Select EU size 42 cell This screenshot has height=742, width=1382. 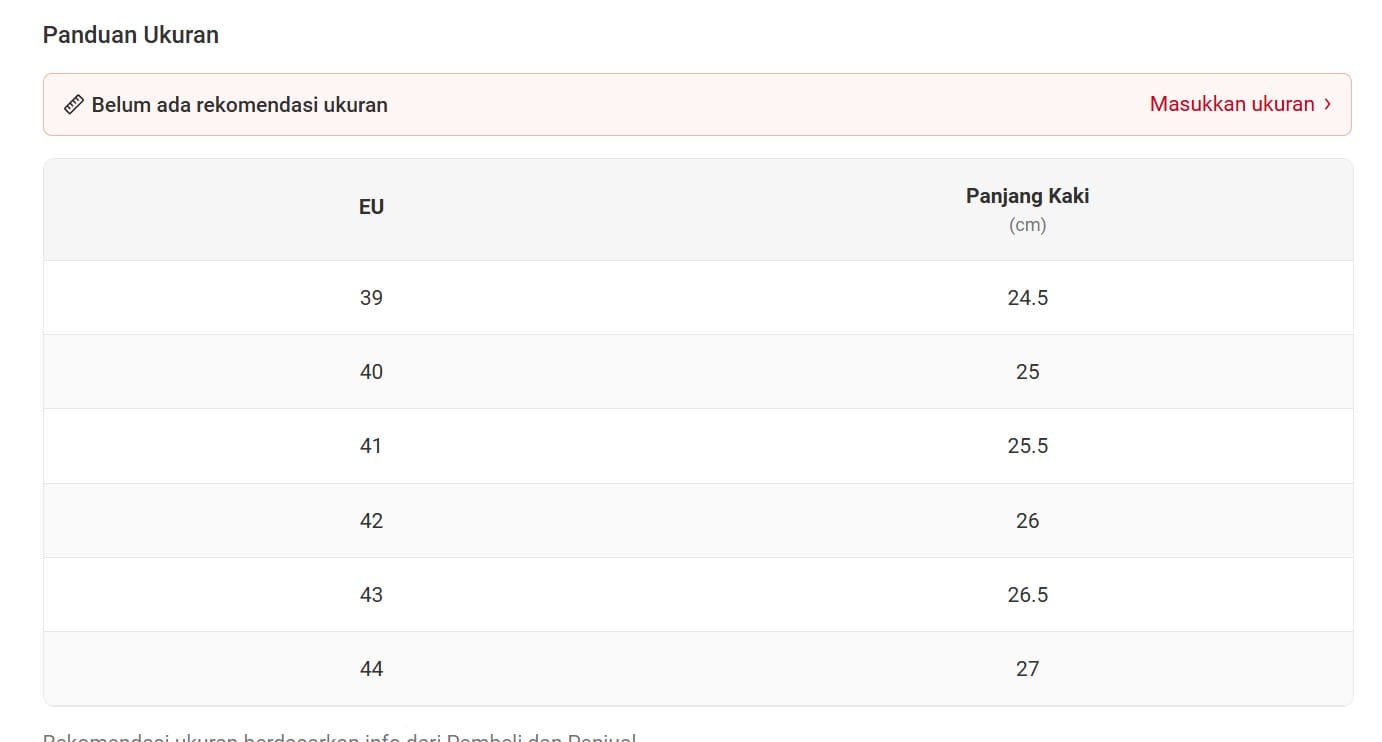click(371, 521)
